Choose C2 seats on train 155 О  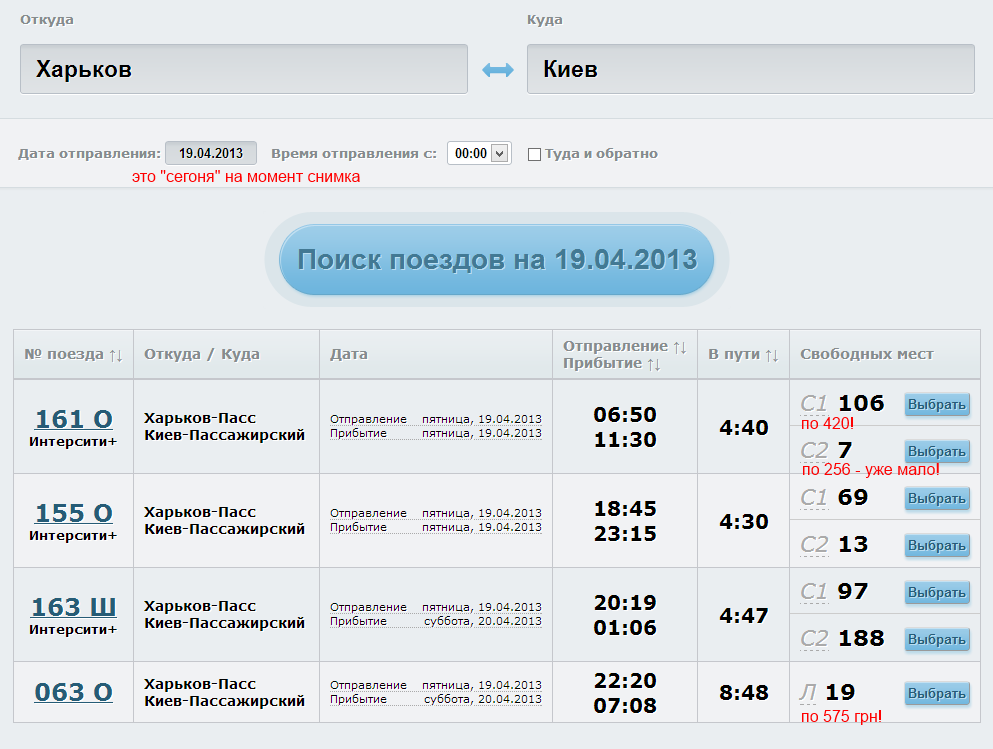coord(937,545)
